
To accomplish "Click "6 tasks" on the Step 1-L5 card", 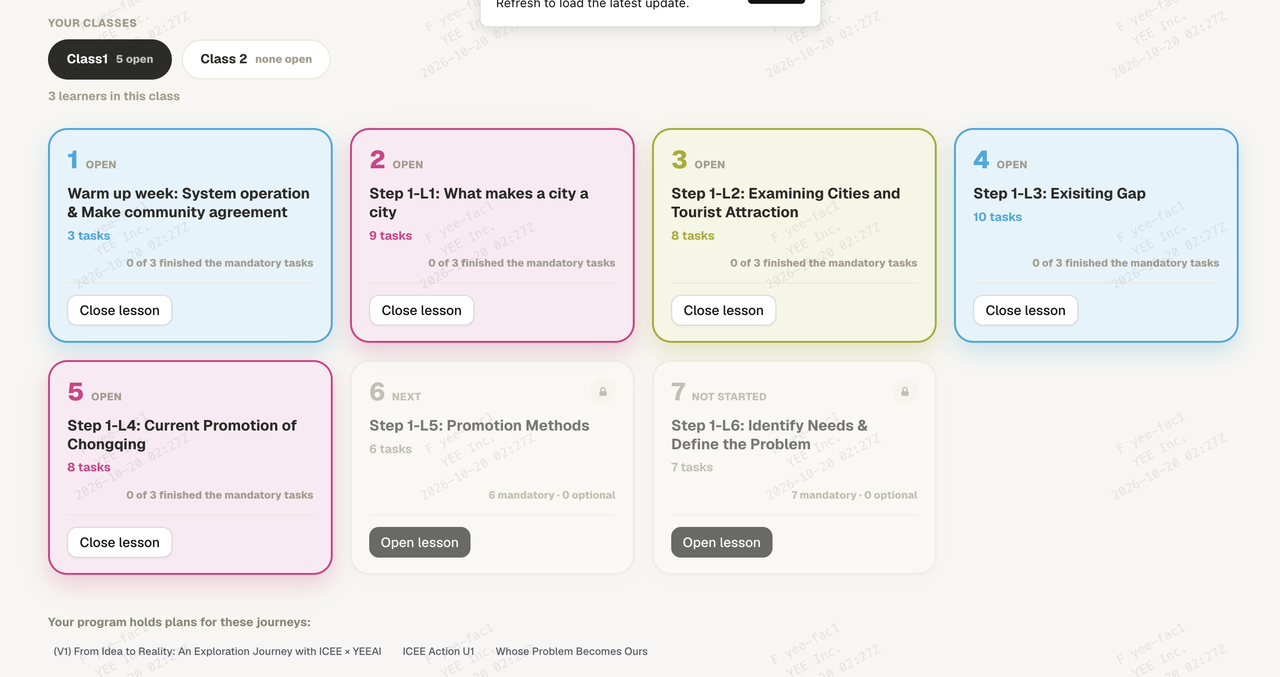I will (391, 449).
